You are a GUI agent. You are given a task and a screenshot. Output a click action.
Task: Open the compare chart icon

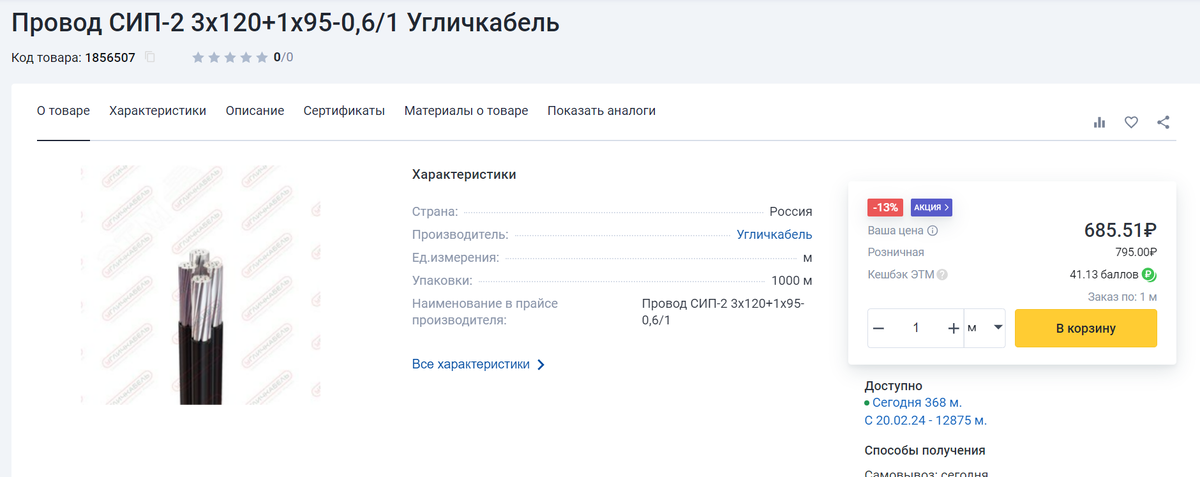pyautogui.click(x=1100, y=122)
